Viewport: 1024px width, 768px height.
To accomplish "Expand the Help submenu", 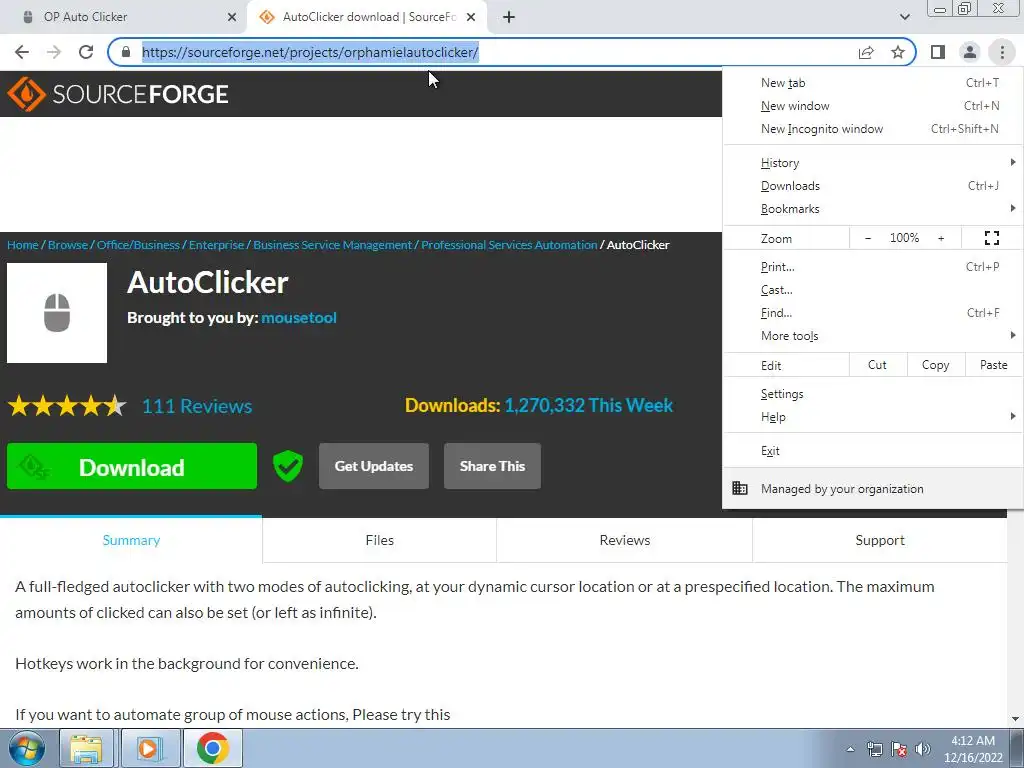I will 872,417.
